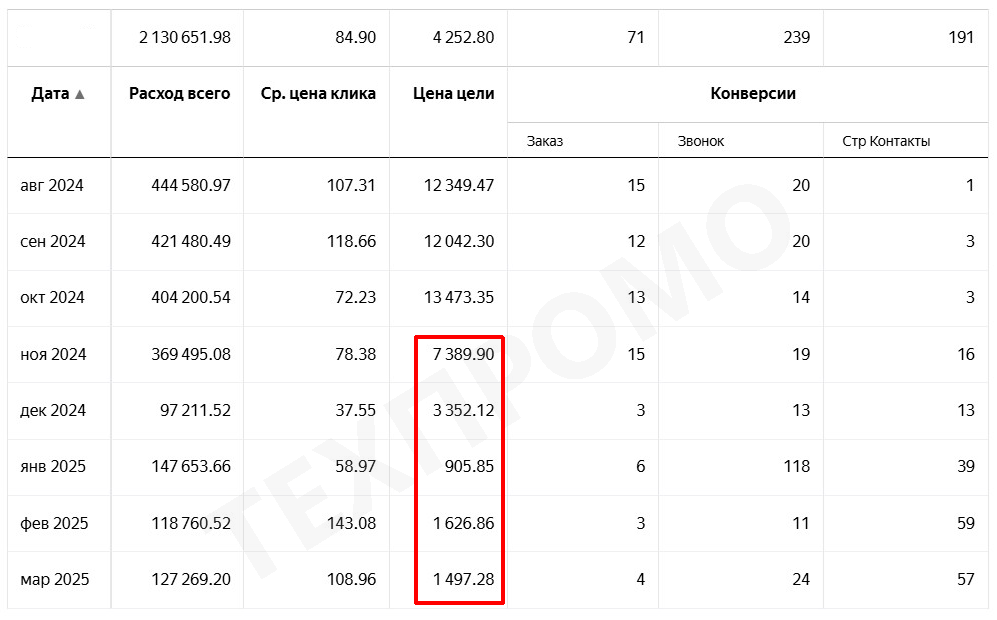Click goal price 3 352.12
The image size is (997, 620).
pos(464,410)
